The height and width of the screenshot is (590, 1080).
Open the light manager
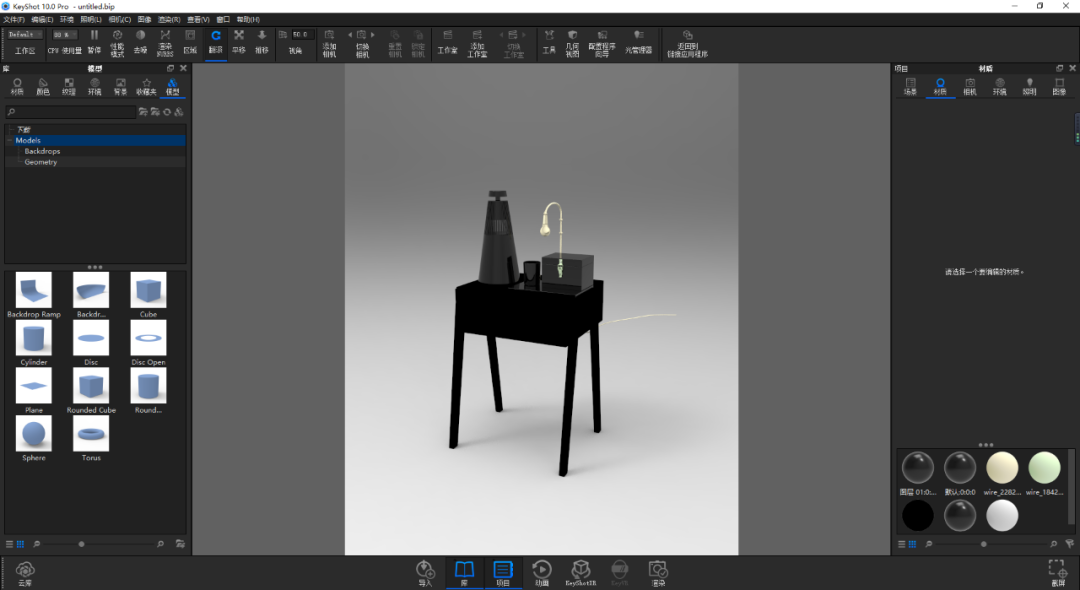(638, 42)
